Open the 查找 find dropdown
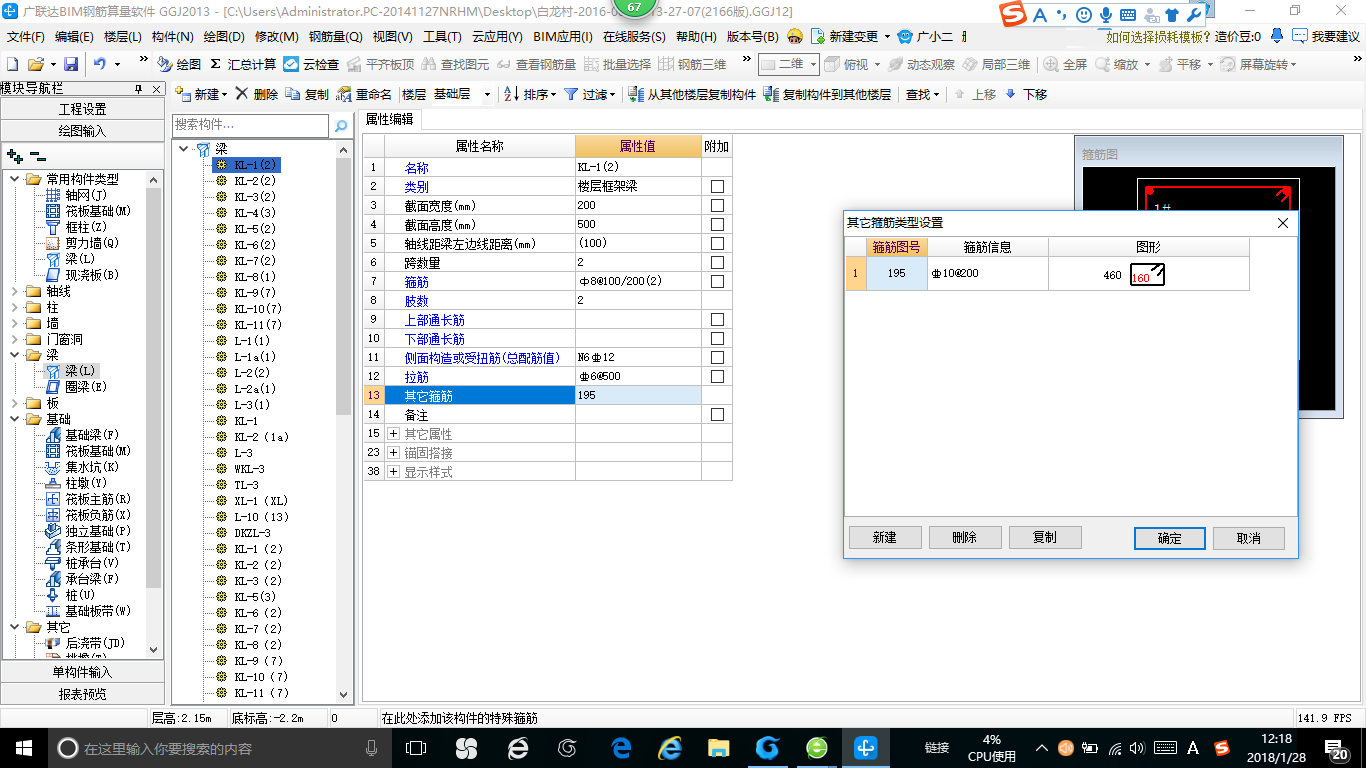The width and height of the screenshot is (1366, 768). point(923,94)
